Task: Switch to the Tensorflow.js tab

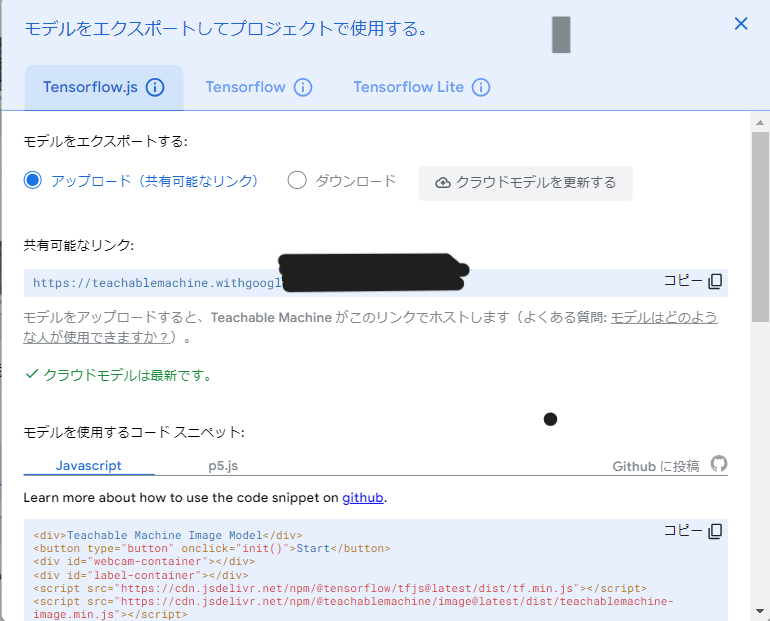Action: pos(104,87)
